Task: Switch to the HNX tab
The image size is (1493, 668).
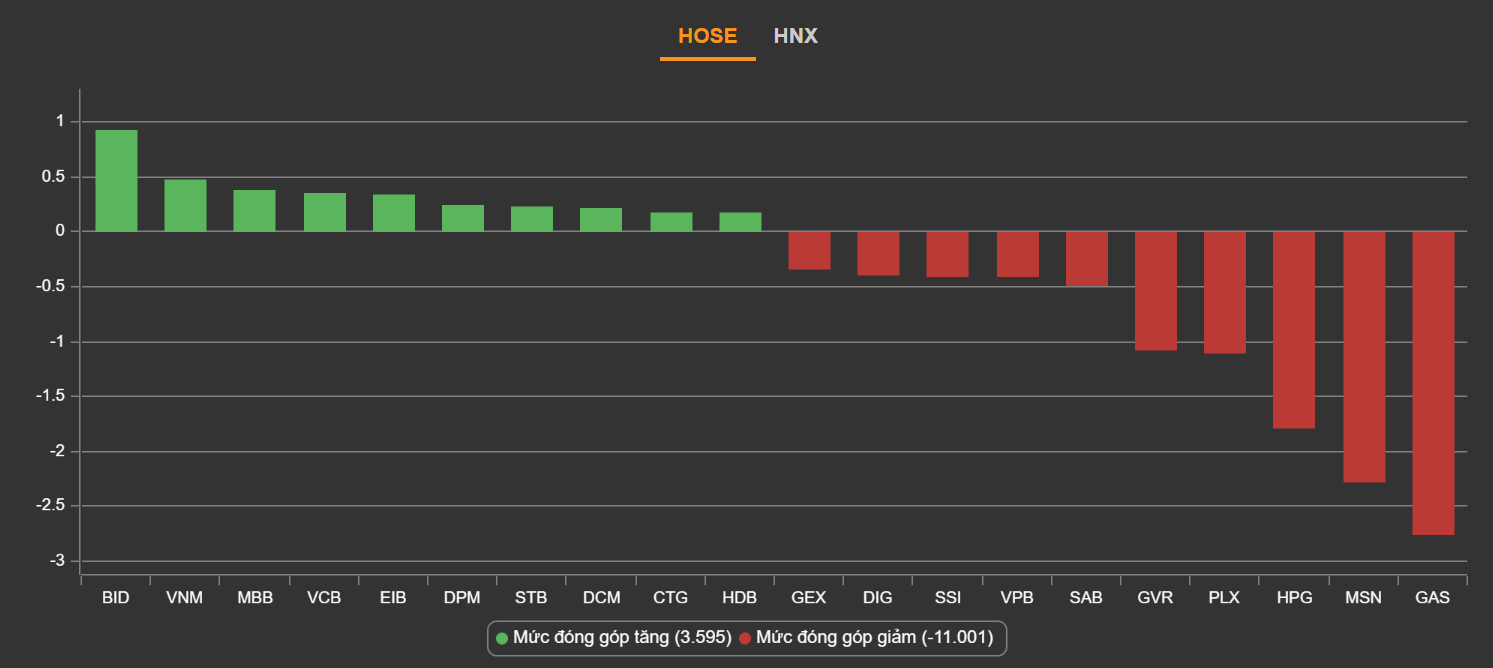Action: tap(795, 36)
